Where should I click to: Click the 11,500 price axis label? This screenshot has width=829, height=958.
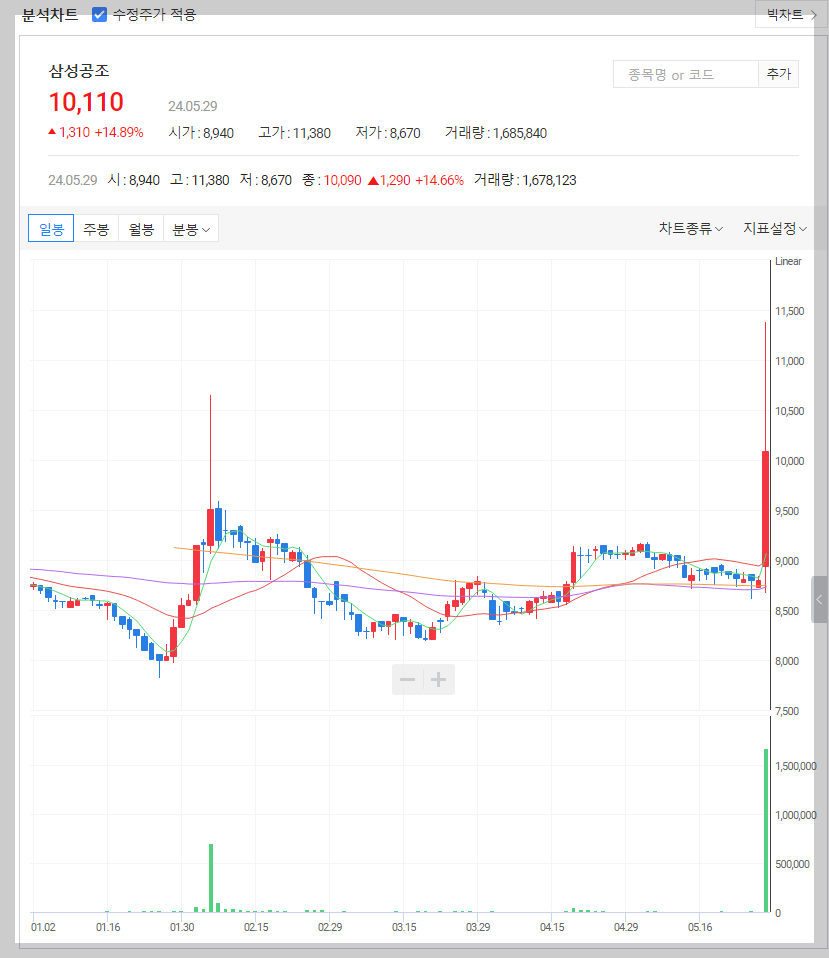coord(789,311)
